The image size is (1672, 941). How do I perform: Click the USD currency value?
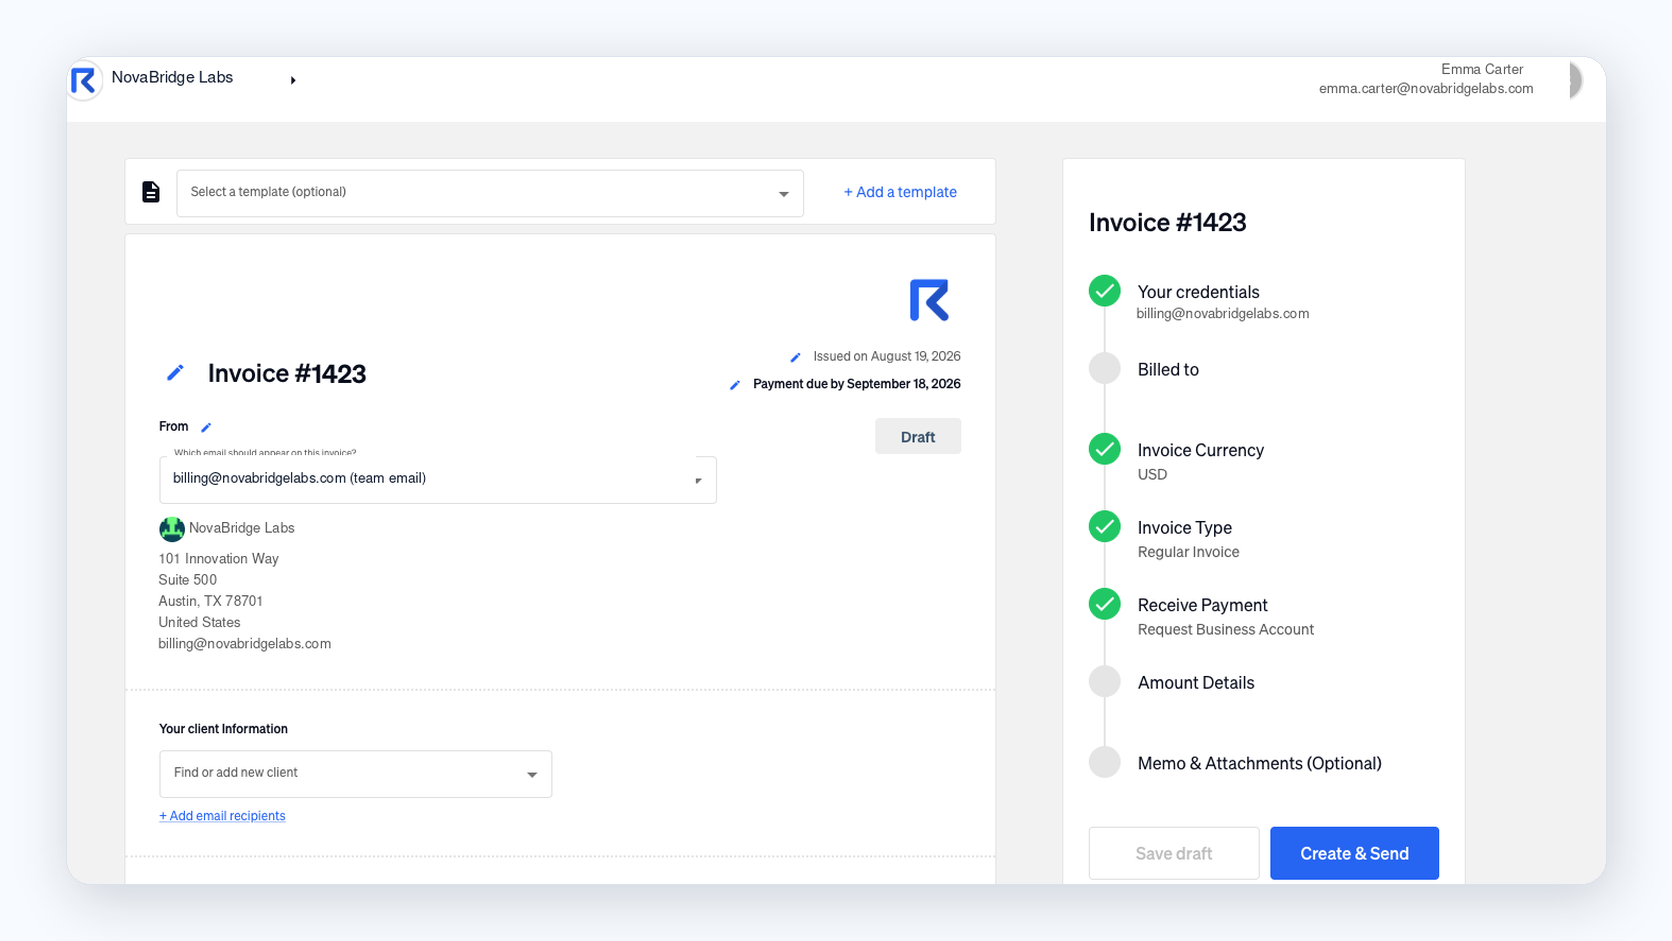(x=1152, y=475)
